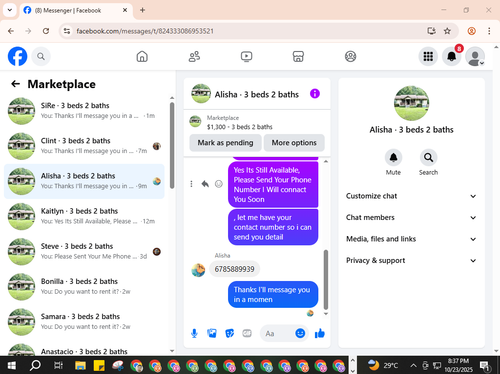Open the Bonilla 3 beds 2 baths conversation
Viewport: 500px width, 374px height.
click(x=84, y=287)
